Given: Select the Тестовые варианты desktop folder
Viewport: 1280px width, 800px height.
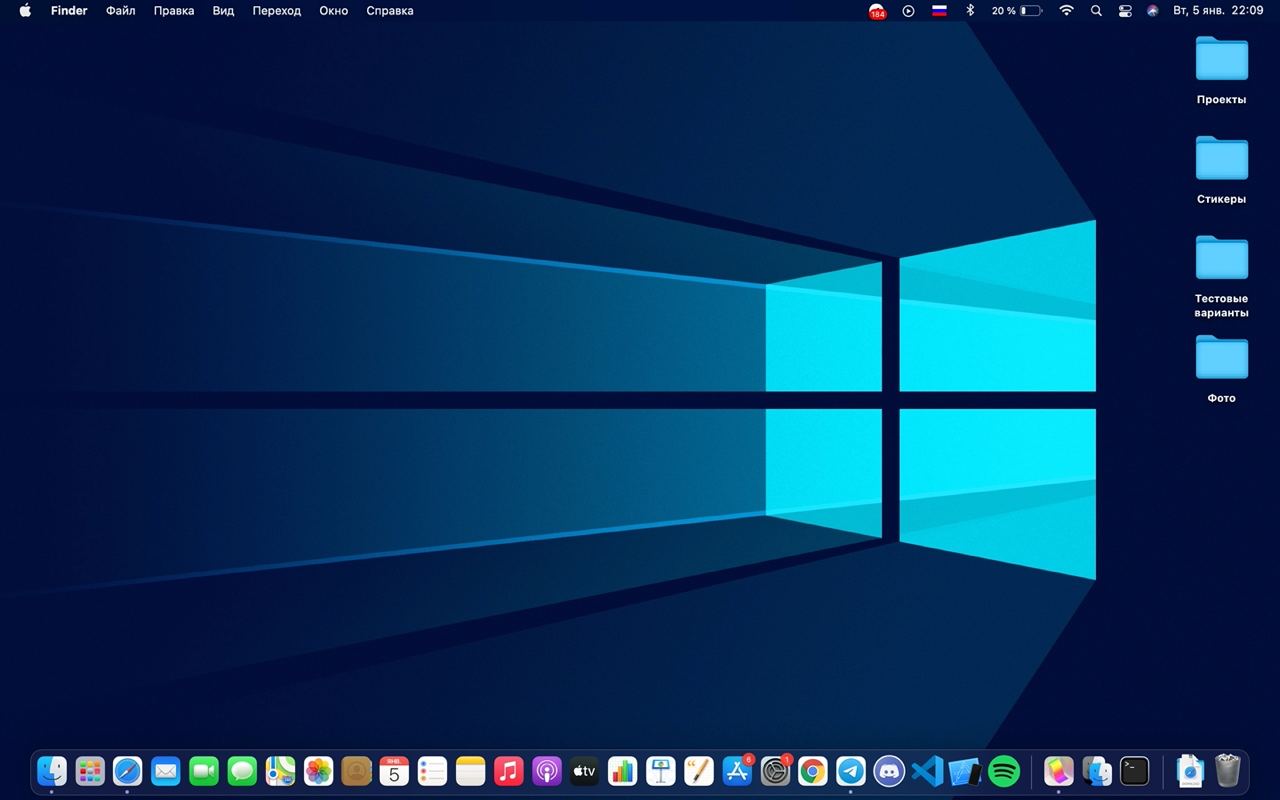Looking at the screenshot, I should point(1221,276).
